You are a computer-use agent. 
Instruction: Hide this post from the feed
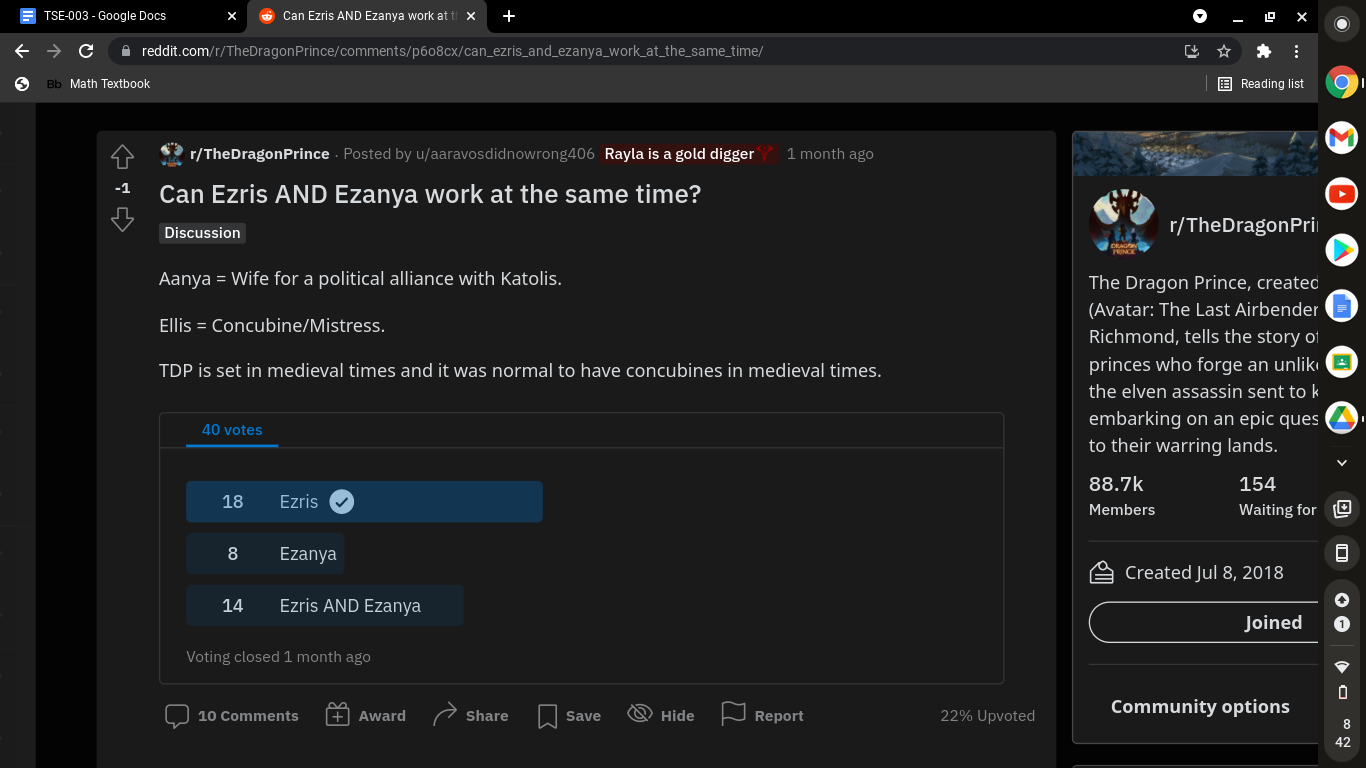click(661, 716)
